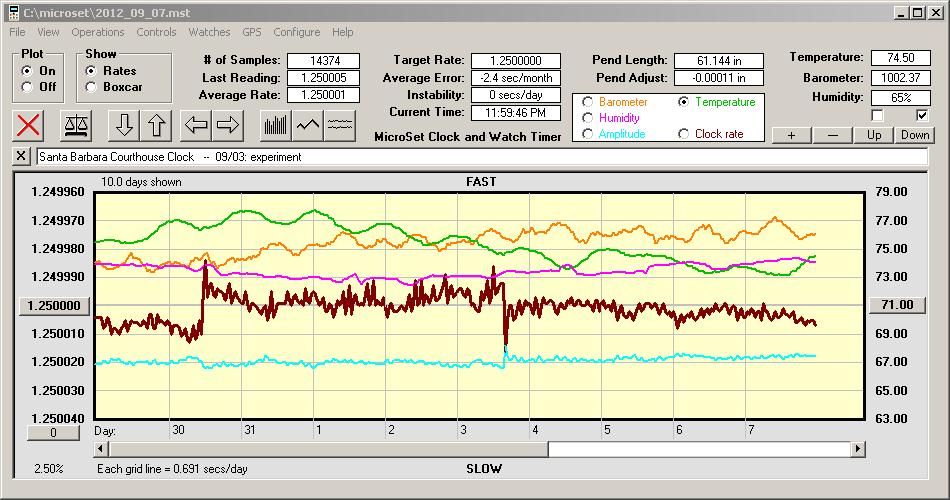The image size is (950, 500).
Task: Click the small X beside the description field
Action: (x=21, y=156)
